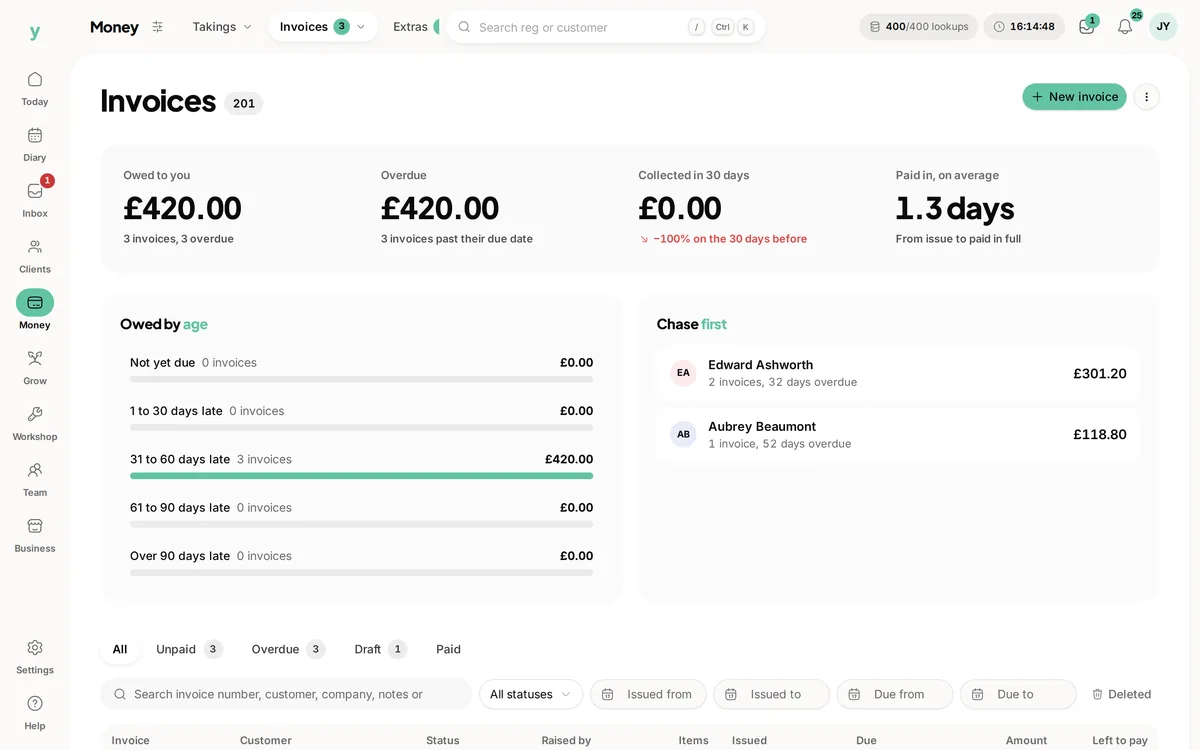Sort by the Customer column header
Image resolution: width=1200 pixels, height=750 pixels.
coord(266,740)
